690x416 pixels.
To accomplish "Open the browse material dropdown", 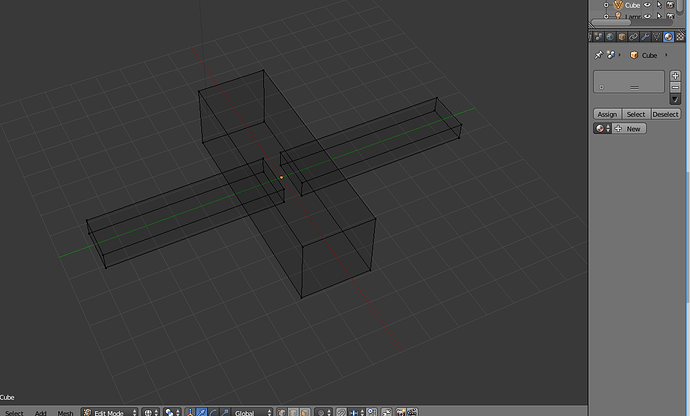I will [602, 129].
